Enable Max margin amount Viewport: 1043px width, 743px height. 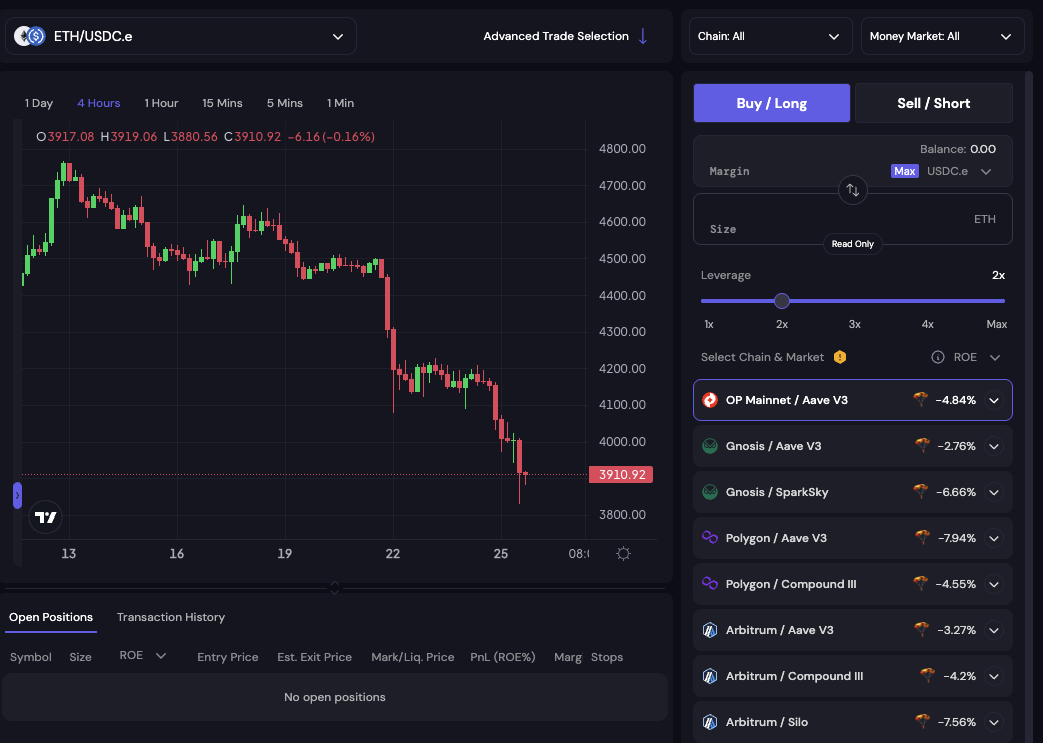pos(904,171)
